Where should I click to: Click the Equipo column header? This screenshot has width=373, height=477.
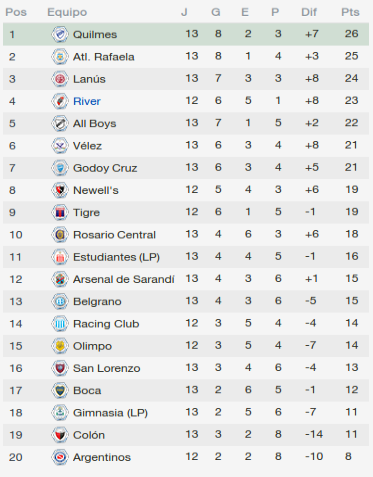[x=67, y=12]
